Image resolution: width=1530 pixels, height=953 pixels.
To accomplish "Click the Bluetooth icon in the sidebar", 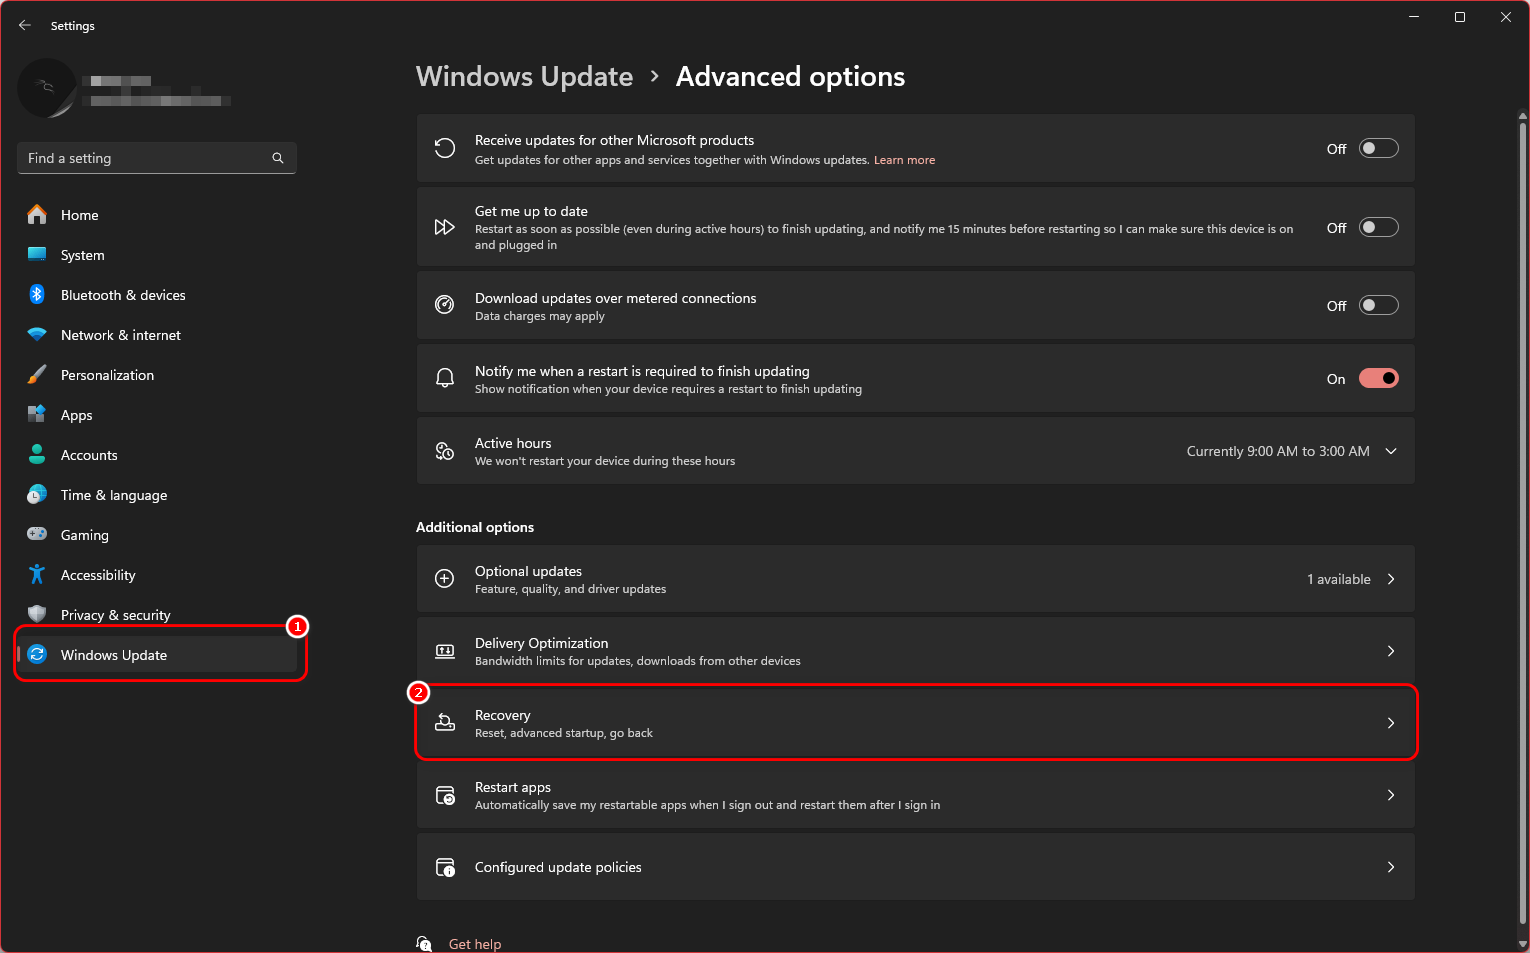I will coord(37,295).
